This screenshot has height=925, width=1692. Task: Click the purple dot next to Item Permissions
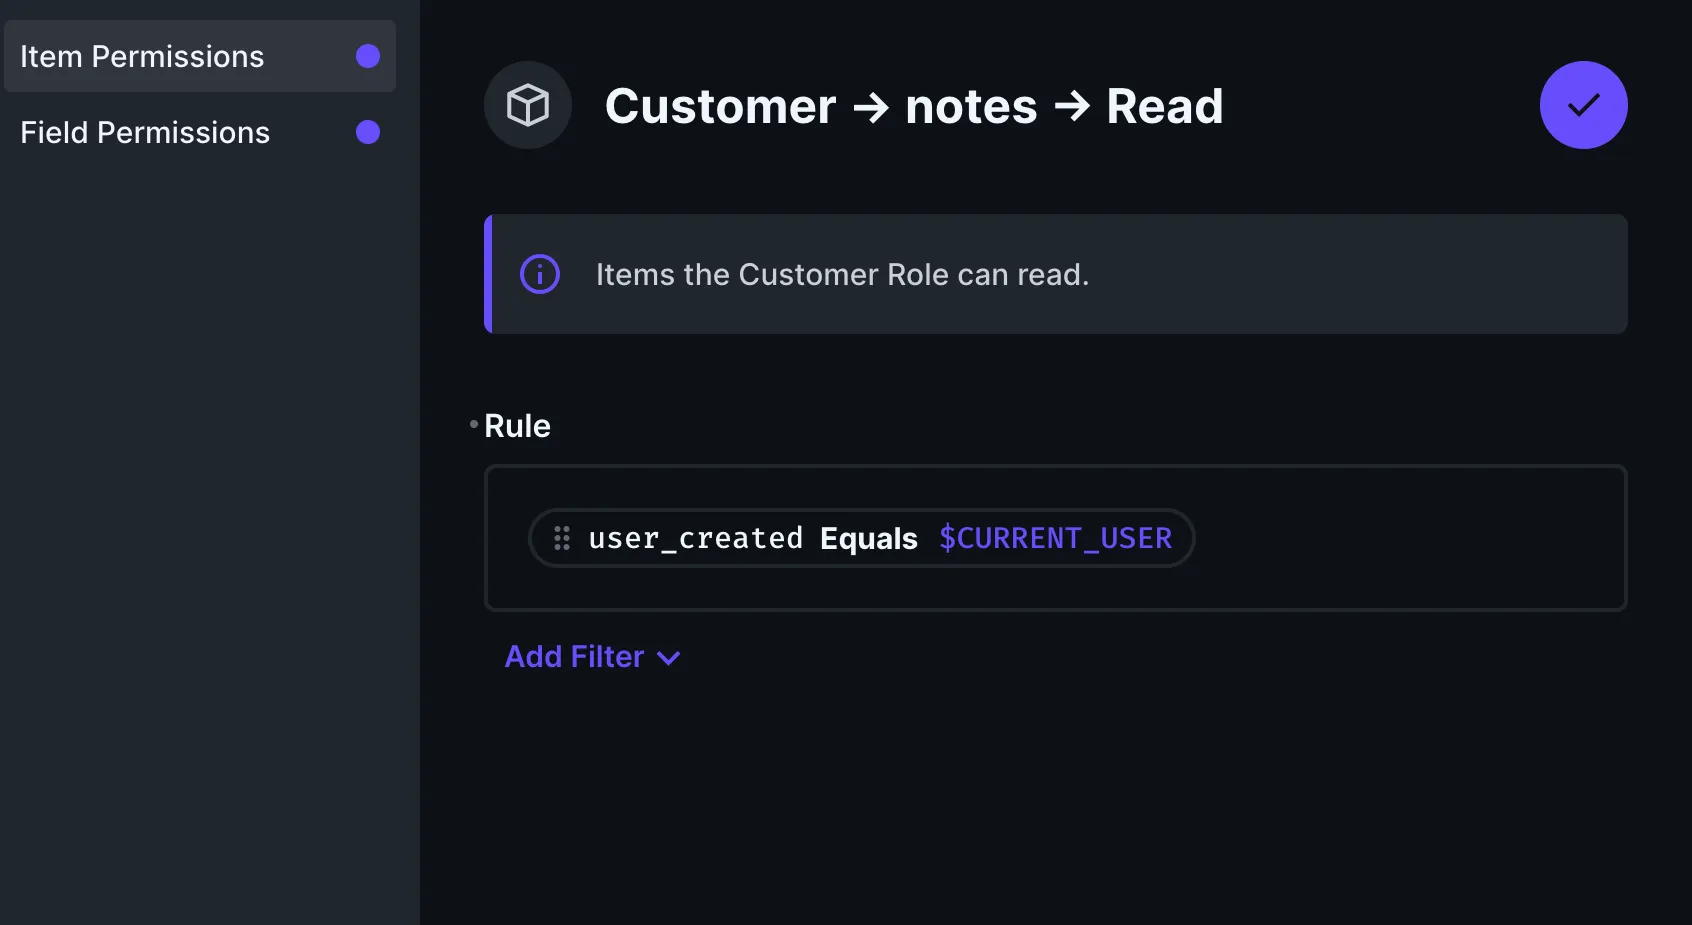pyautogui.click(x=368, y=56)
